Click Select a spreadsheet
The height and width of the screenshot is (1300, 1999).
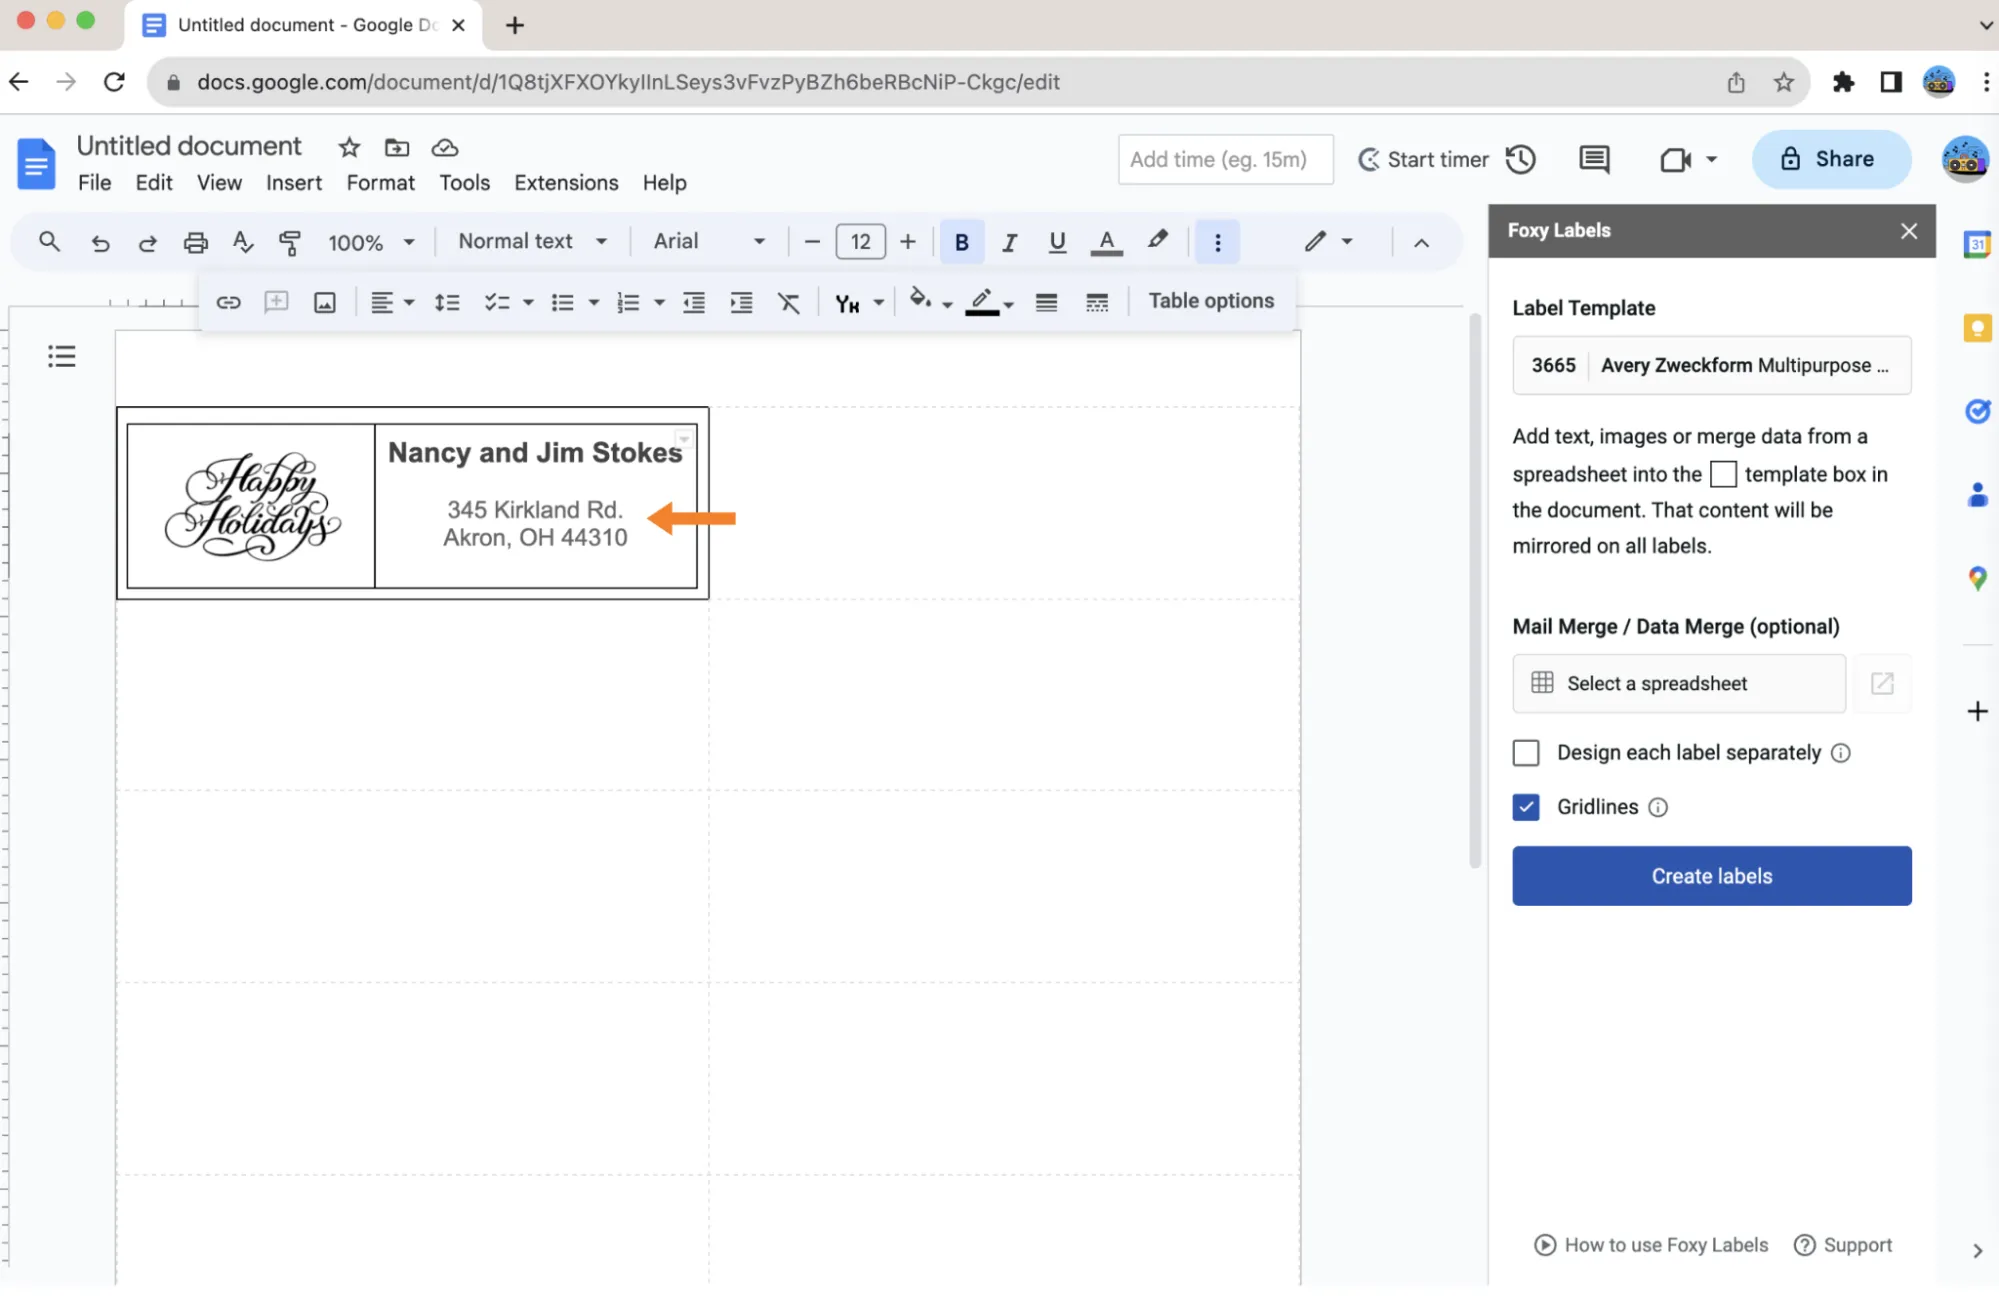[x=1679, y=683]
